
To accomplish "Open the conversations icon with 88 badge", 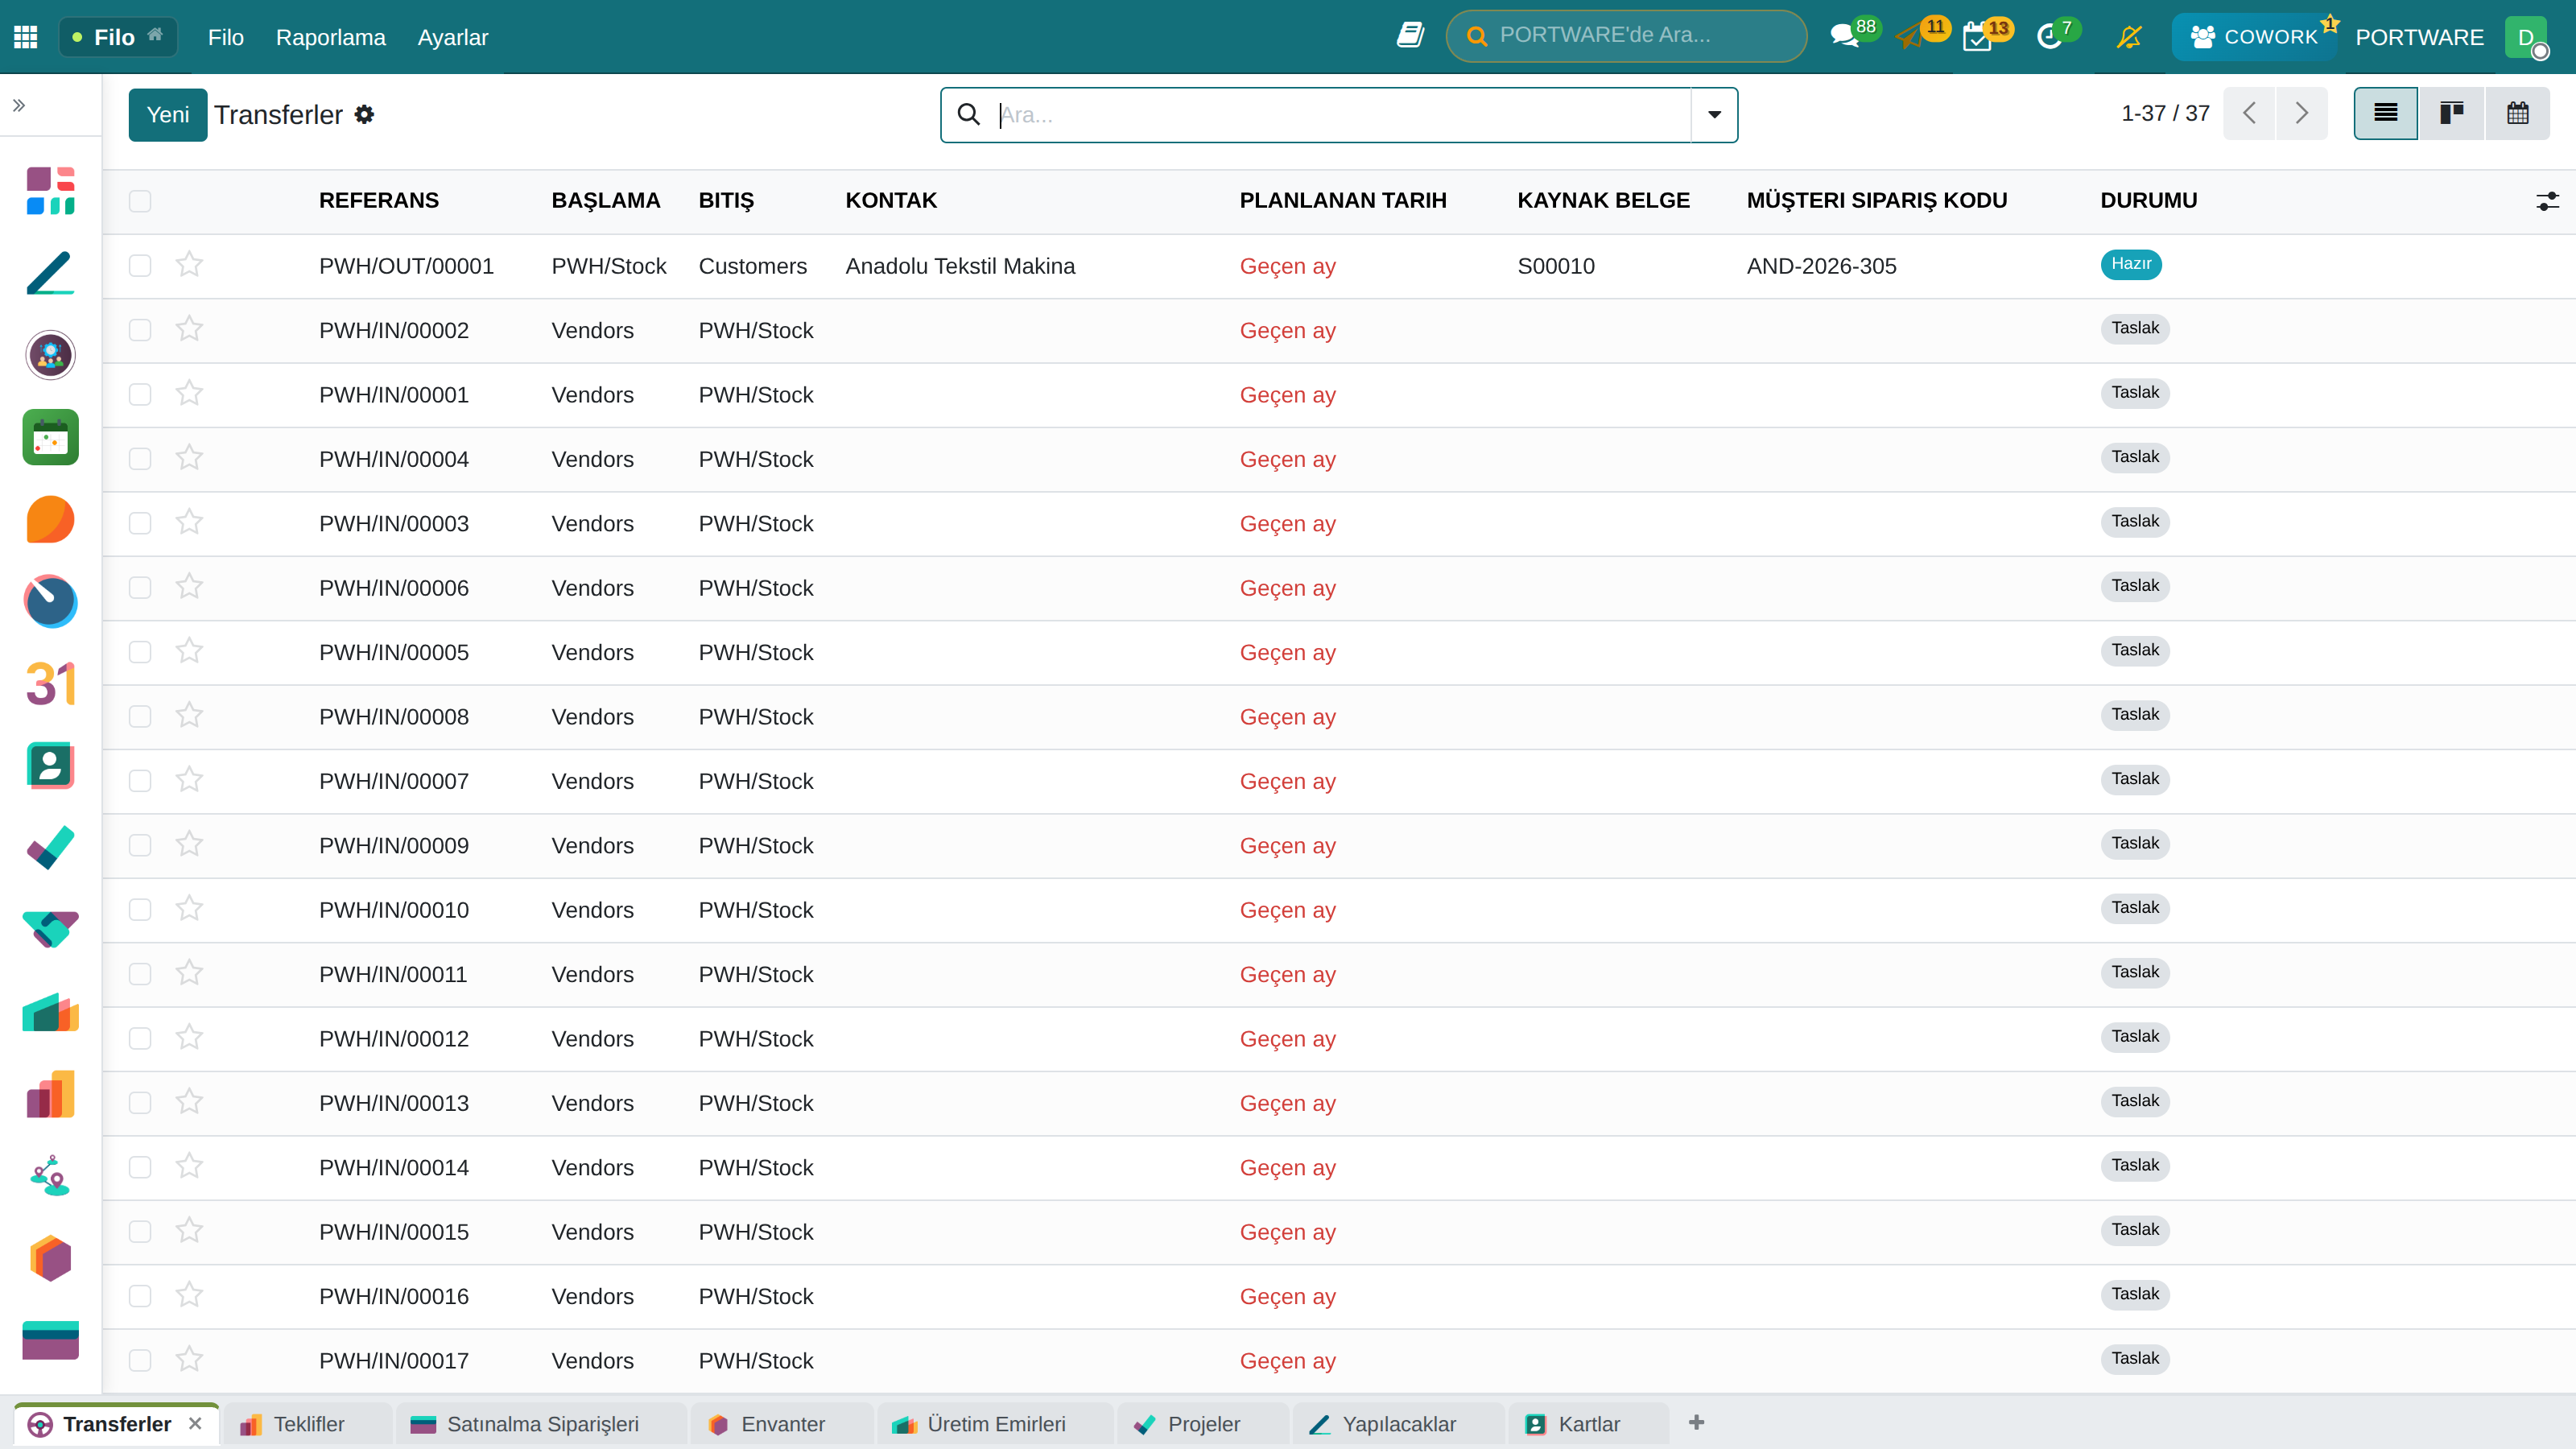I will [x=1844, y=37].
